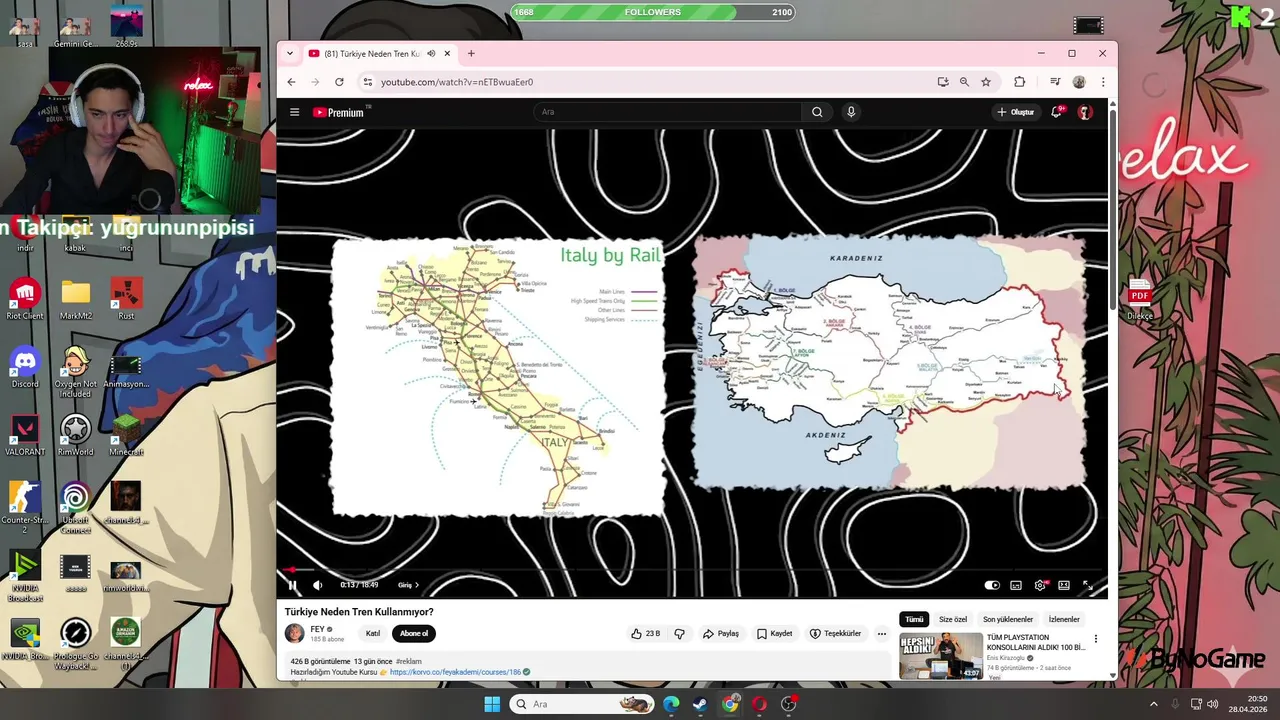
Task: Open the PlayStation consoles video thumbnail
Action: 941,656
